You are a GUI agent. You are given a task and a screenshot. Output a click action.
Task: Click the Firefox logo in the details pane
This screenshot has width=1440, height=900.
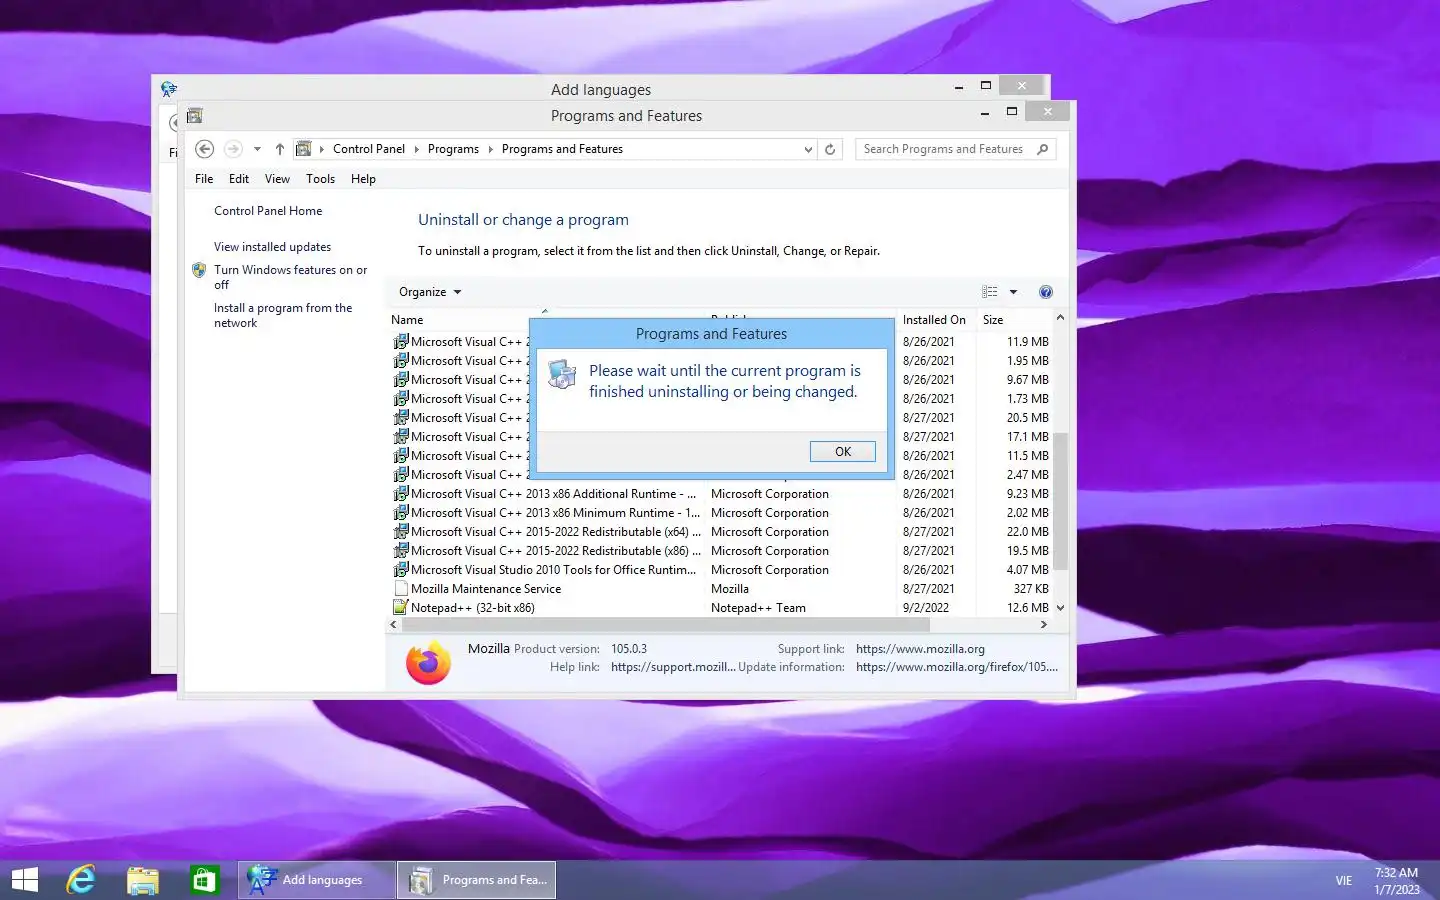coord(428,662)
